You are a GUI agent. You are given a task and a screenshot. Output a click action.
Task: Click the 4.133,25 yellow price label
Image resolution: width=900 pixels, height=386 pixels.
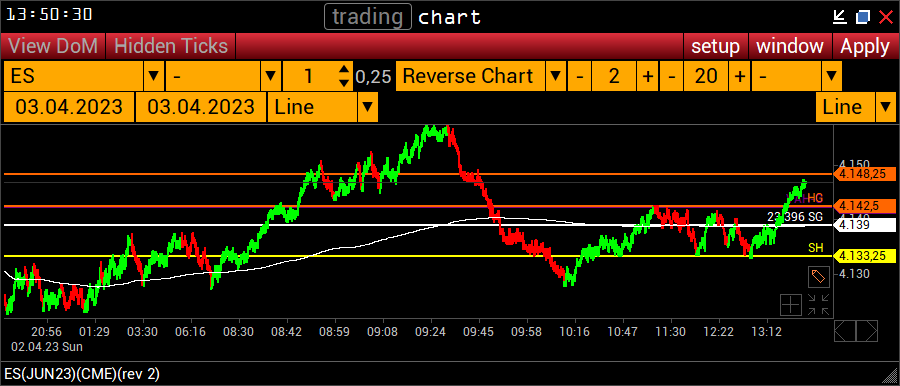(x=864, y=256)
